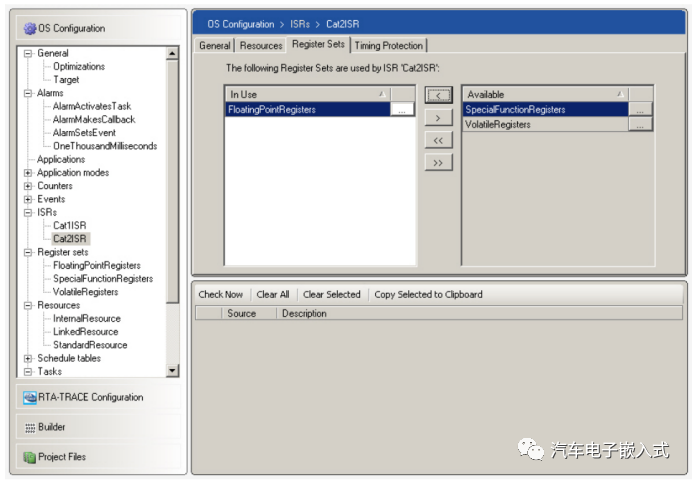The width and height of the screenshot is (692, 481).
Task: Expand the Counters tree node
Action: pos(28,186)
